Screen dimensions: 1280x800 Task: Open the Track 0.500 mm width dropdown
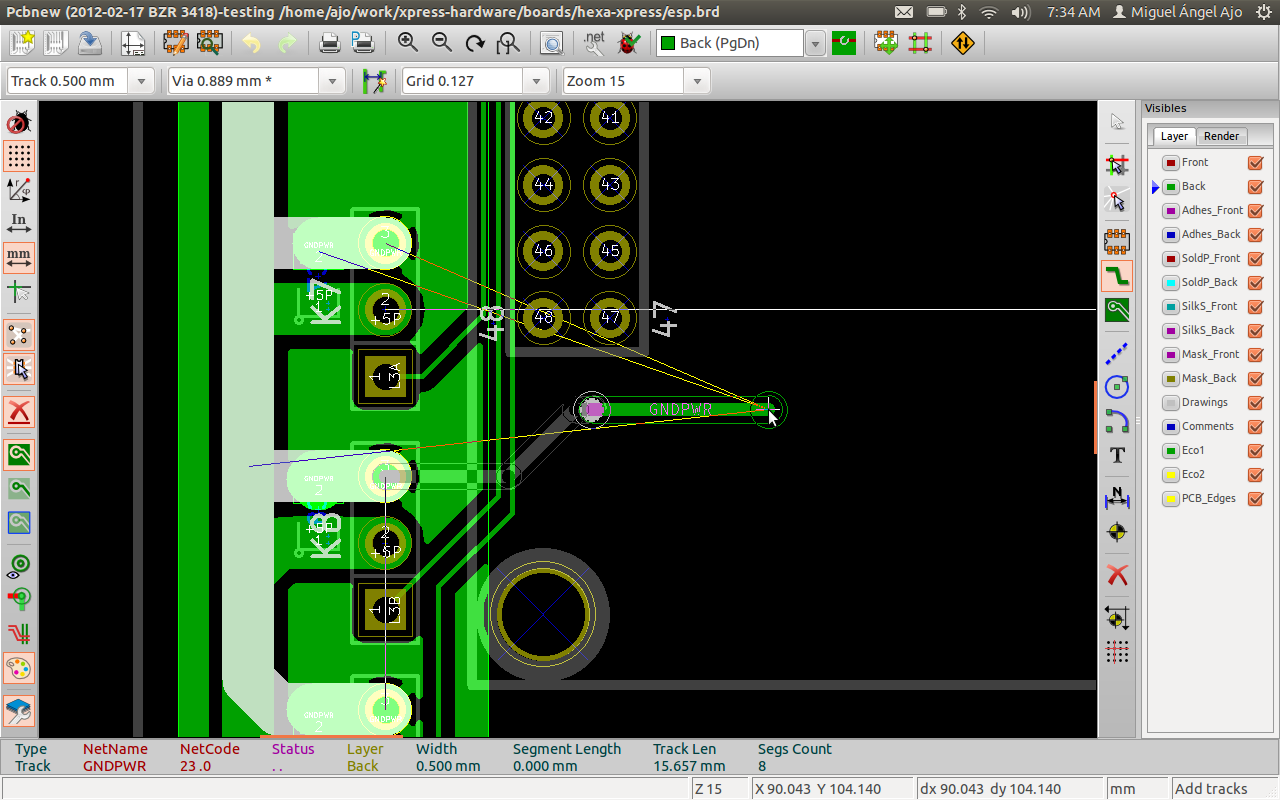coord(141,82)
